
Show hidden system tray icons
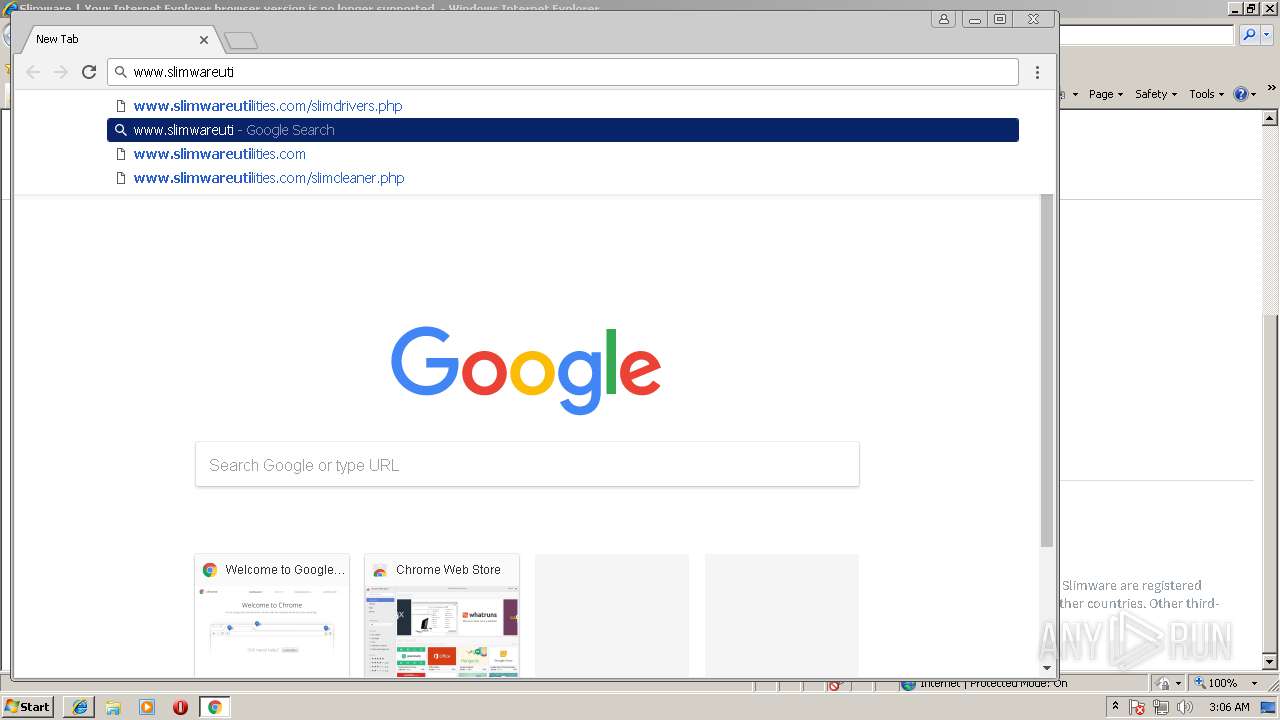point(1115,707)
